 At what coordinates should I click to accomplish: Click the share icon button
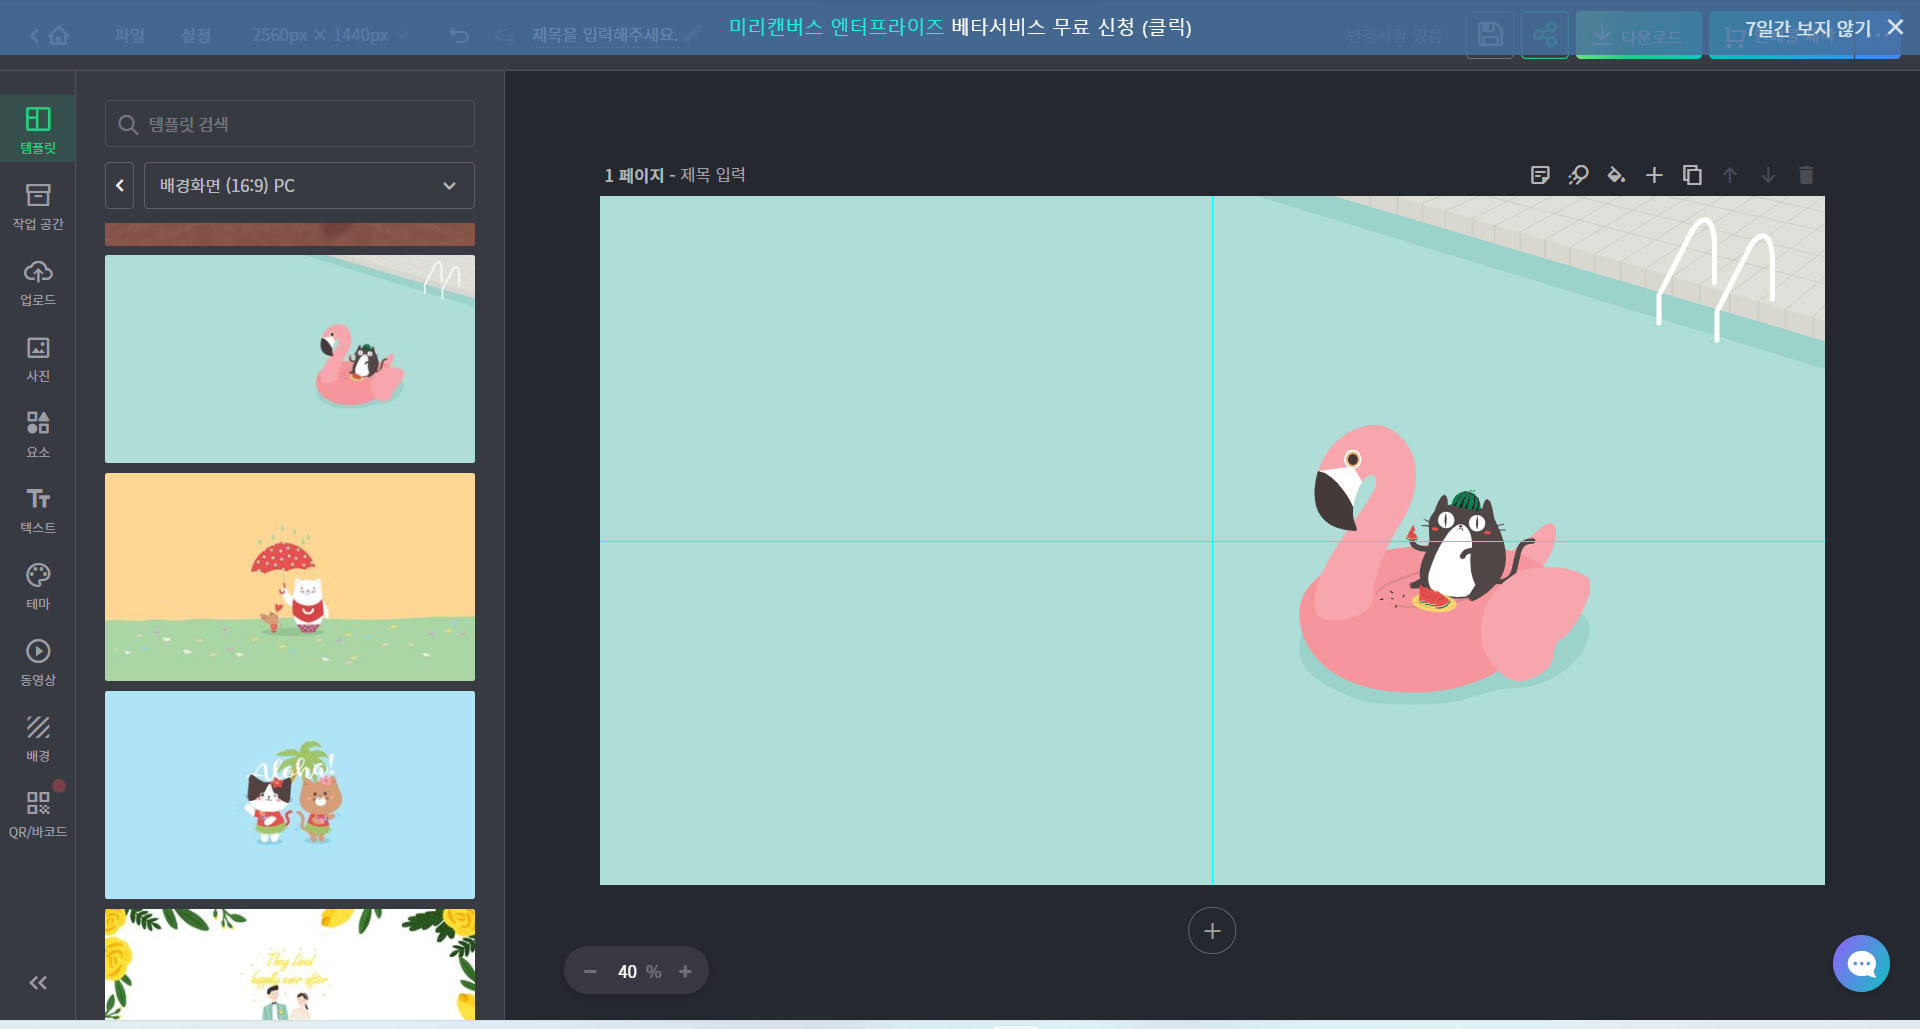coord(1545,35)
